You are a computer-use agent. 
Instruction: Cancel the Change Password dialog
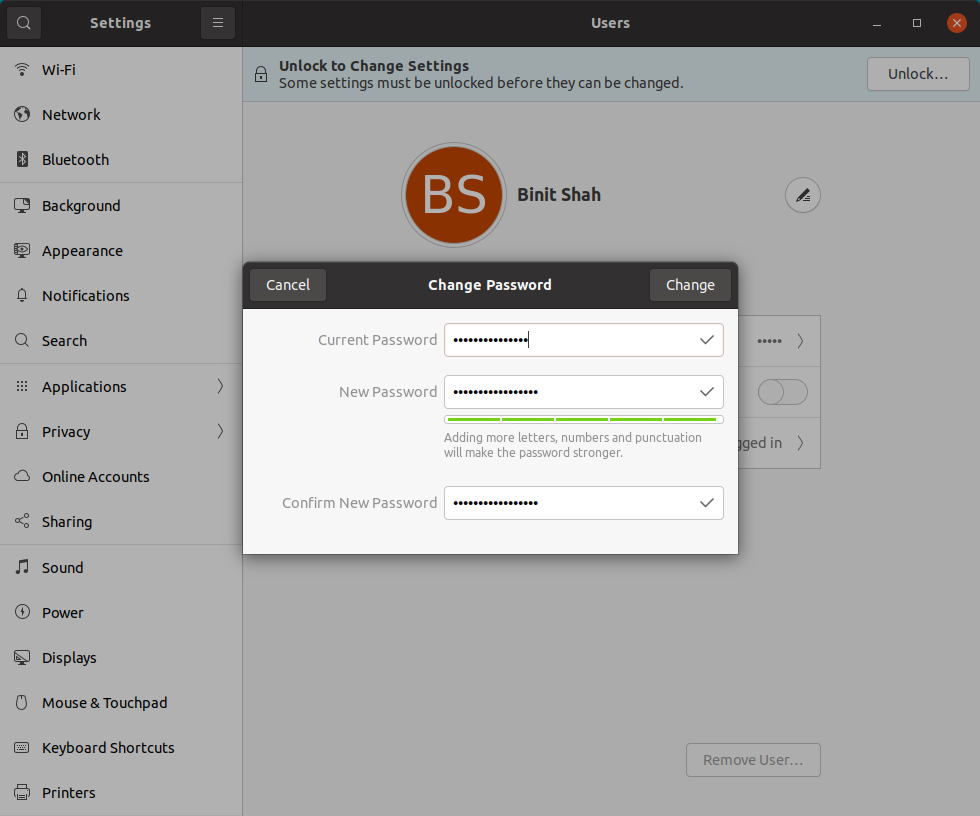coord(288,285)
